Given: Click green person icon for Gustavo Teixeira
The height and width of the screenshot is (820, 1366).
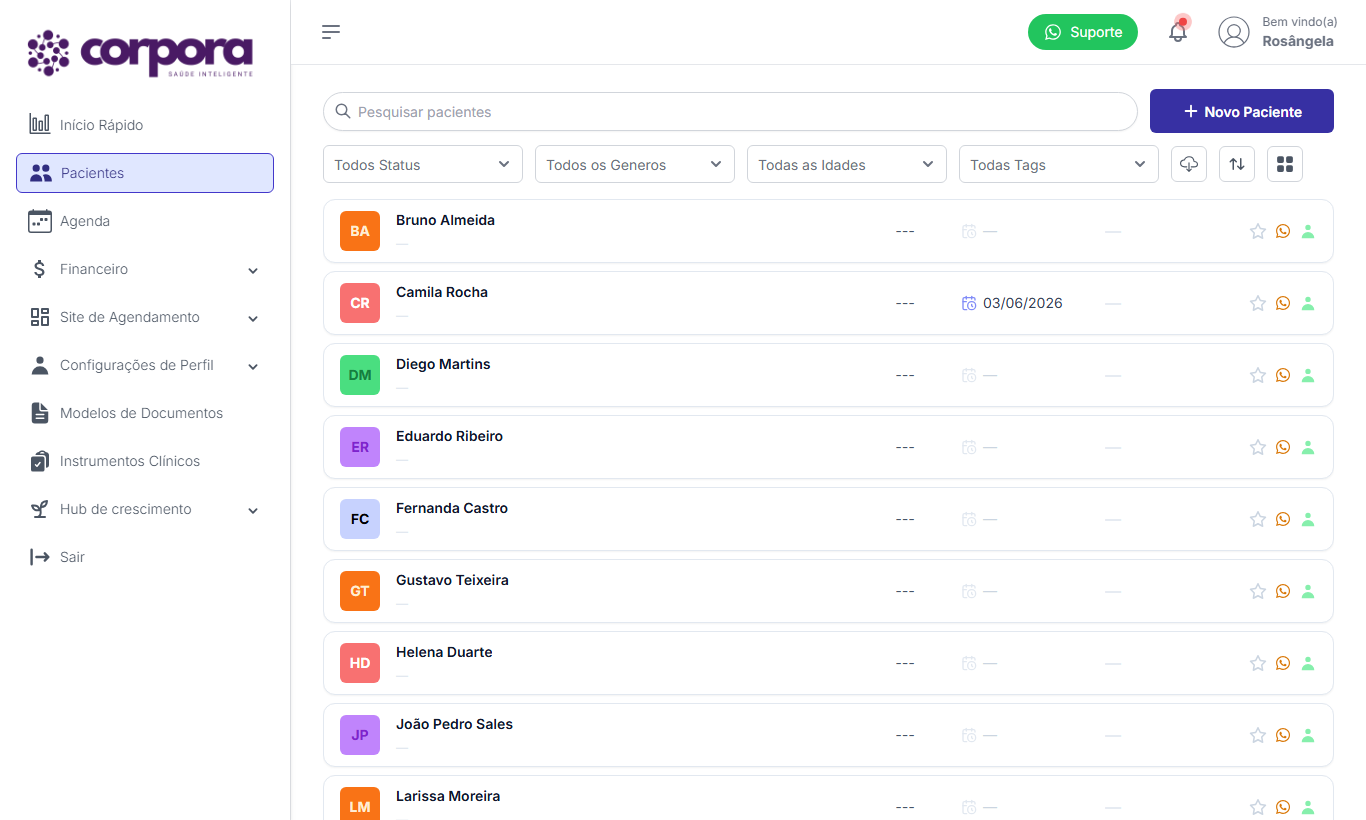Looking at the screenshot, I should [x=1308, y=591].
